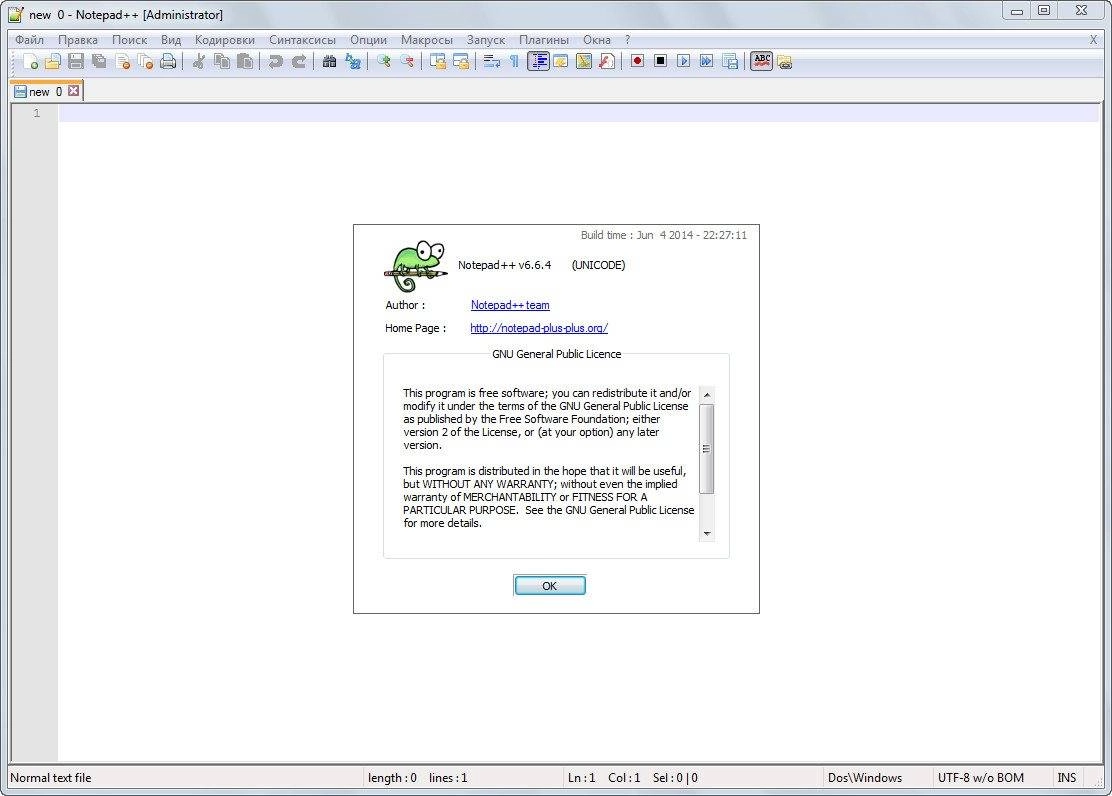Open the Макросы menu
1112x796 pixels.
click(426, 40)
